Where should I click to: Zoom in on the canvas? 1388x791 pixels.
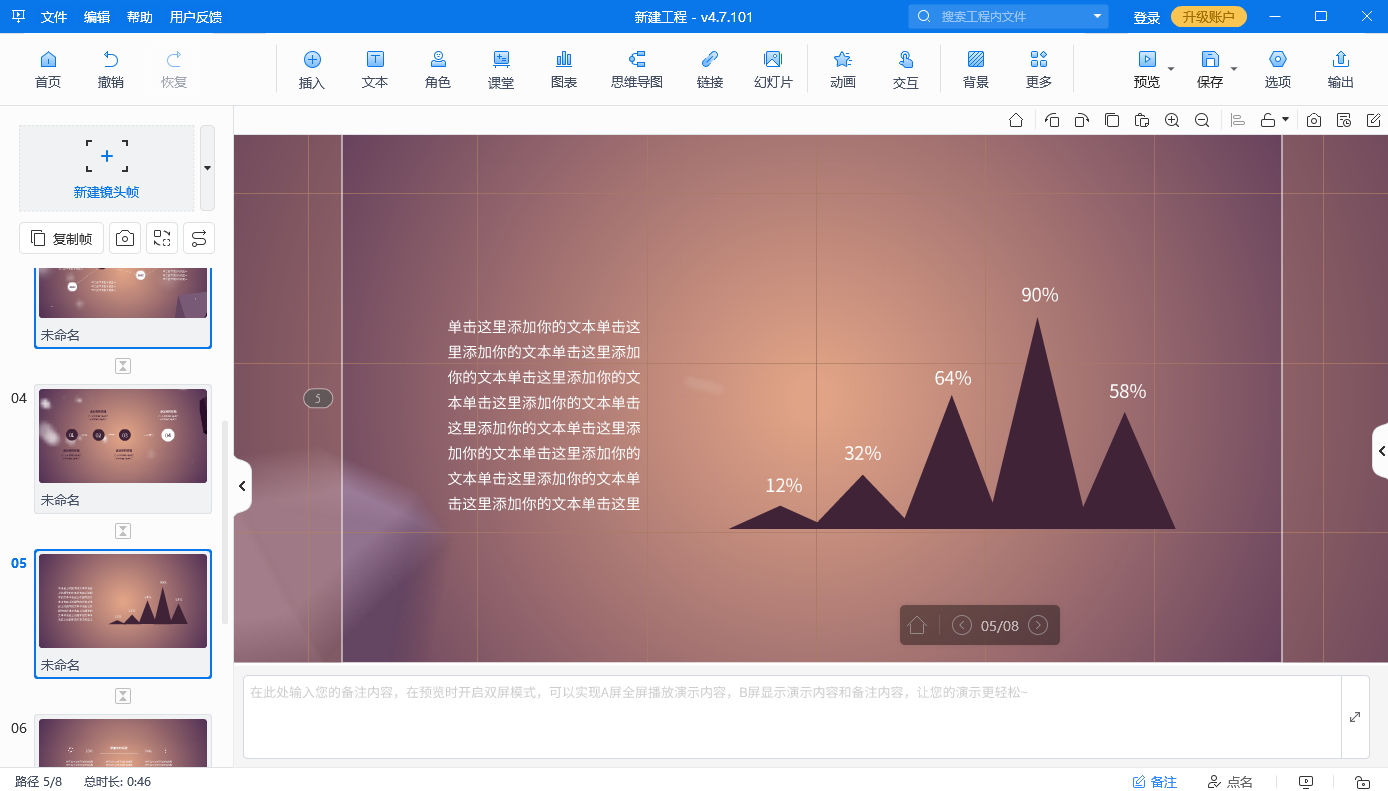(x=1172, y=120)
